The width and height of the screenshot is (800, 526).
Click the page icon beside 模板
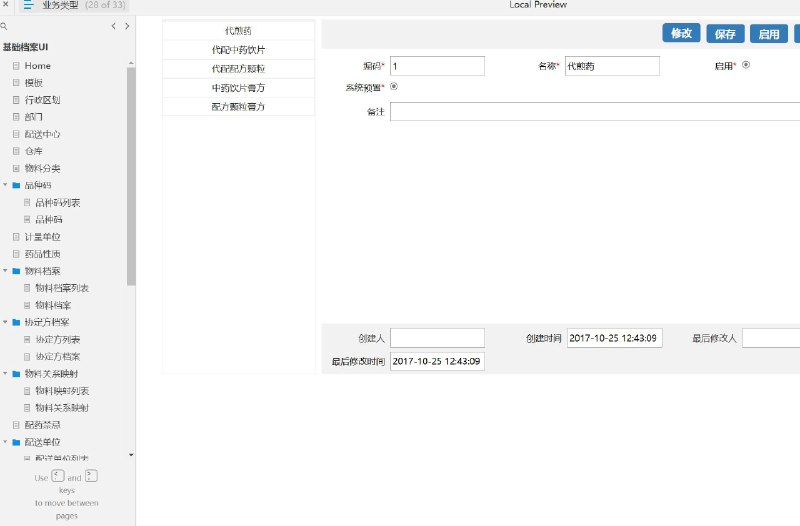pyautogui.click(x=16, y=83)
